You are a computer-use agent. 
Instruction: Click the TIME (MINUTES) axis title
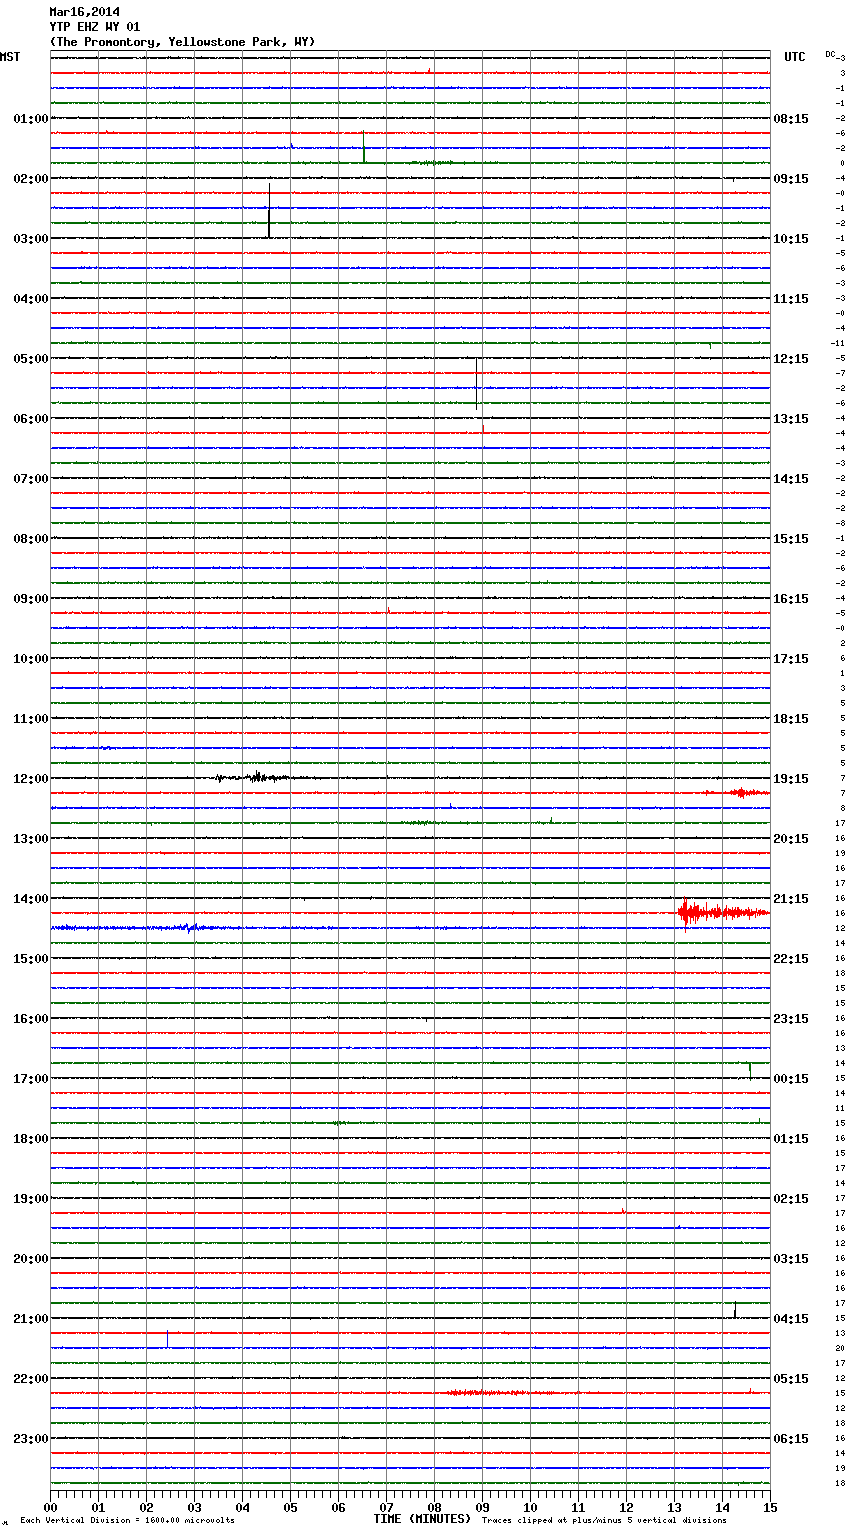[x=422, y=1519]
